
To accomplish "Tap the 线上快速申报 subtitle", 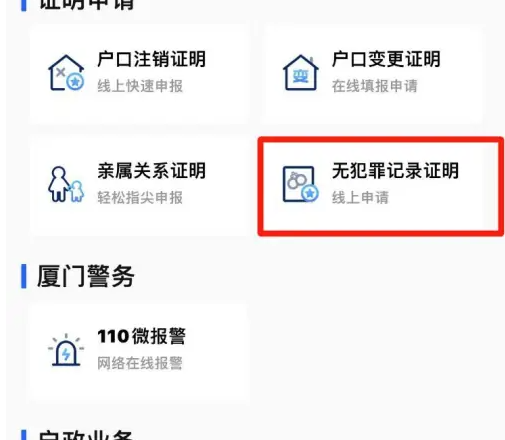I will (140, 86).
